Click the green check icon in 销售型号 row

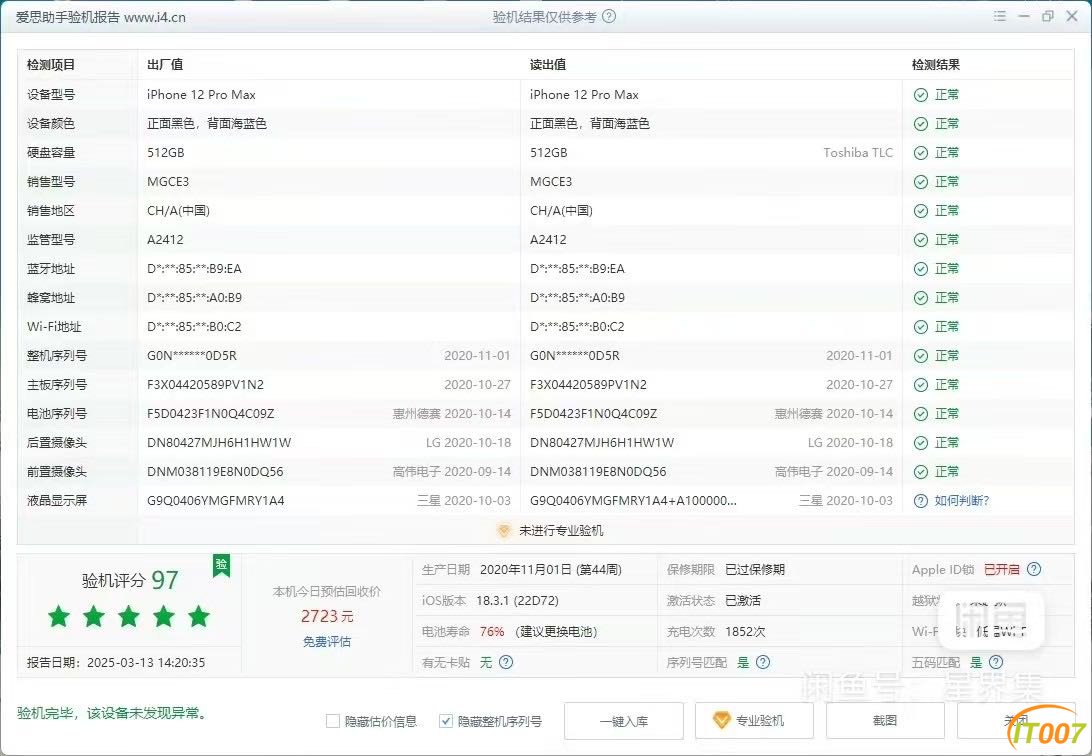coord(921,182)
